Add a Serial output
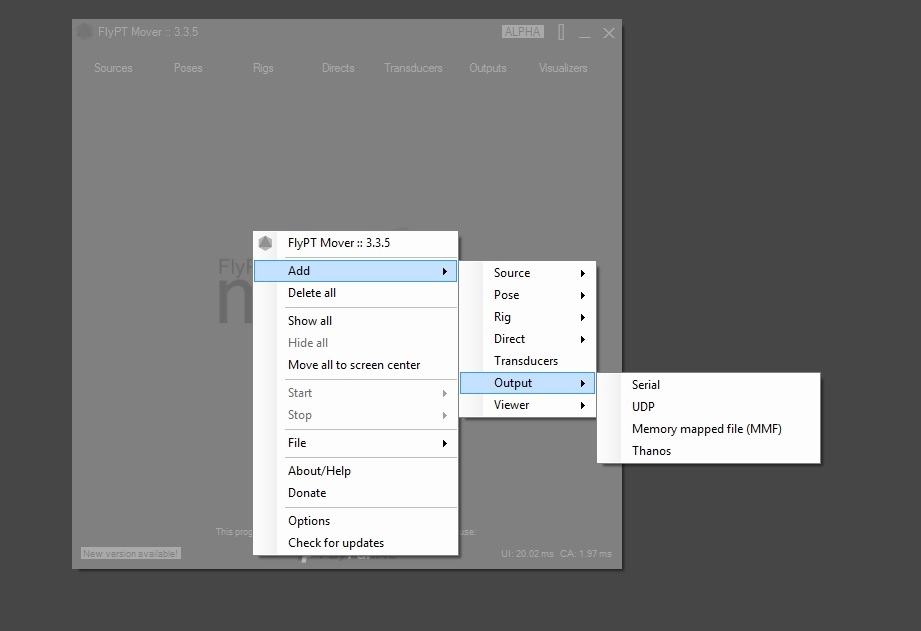Screen dimensions: 921x631 (708, 385)
